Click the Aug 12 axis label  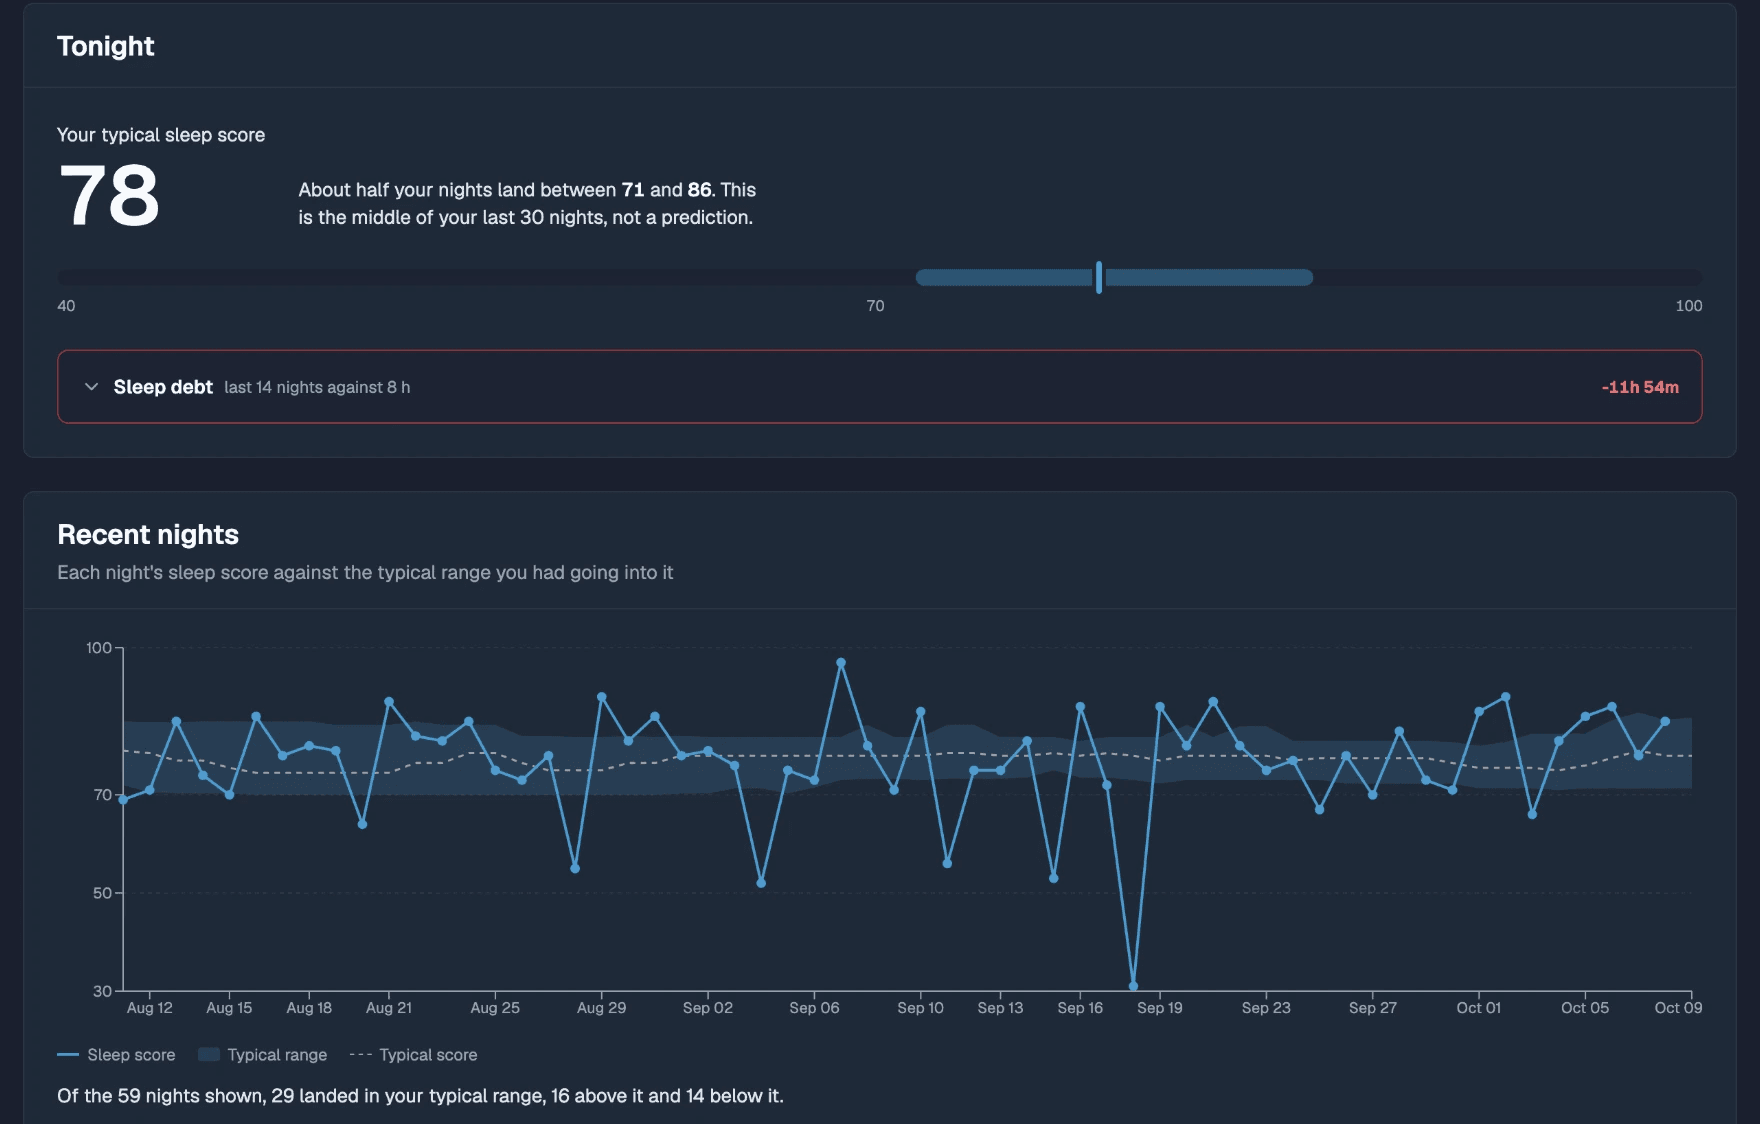150,1008
